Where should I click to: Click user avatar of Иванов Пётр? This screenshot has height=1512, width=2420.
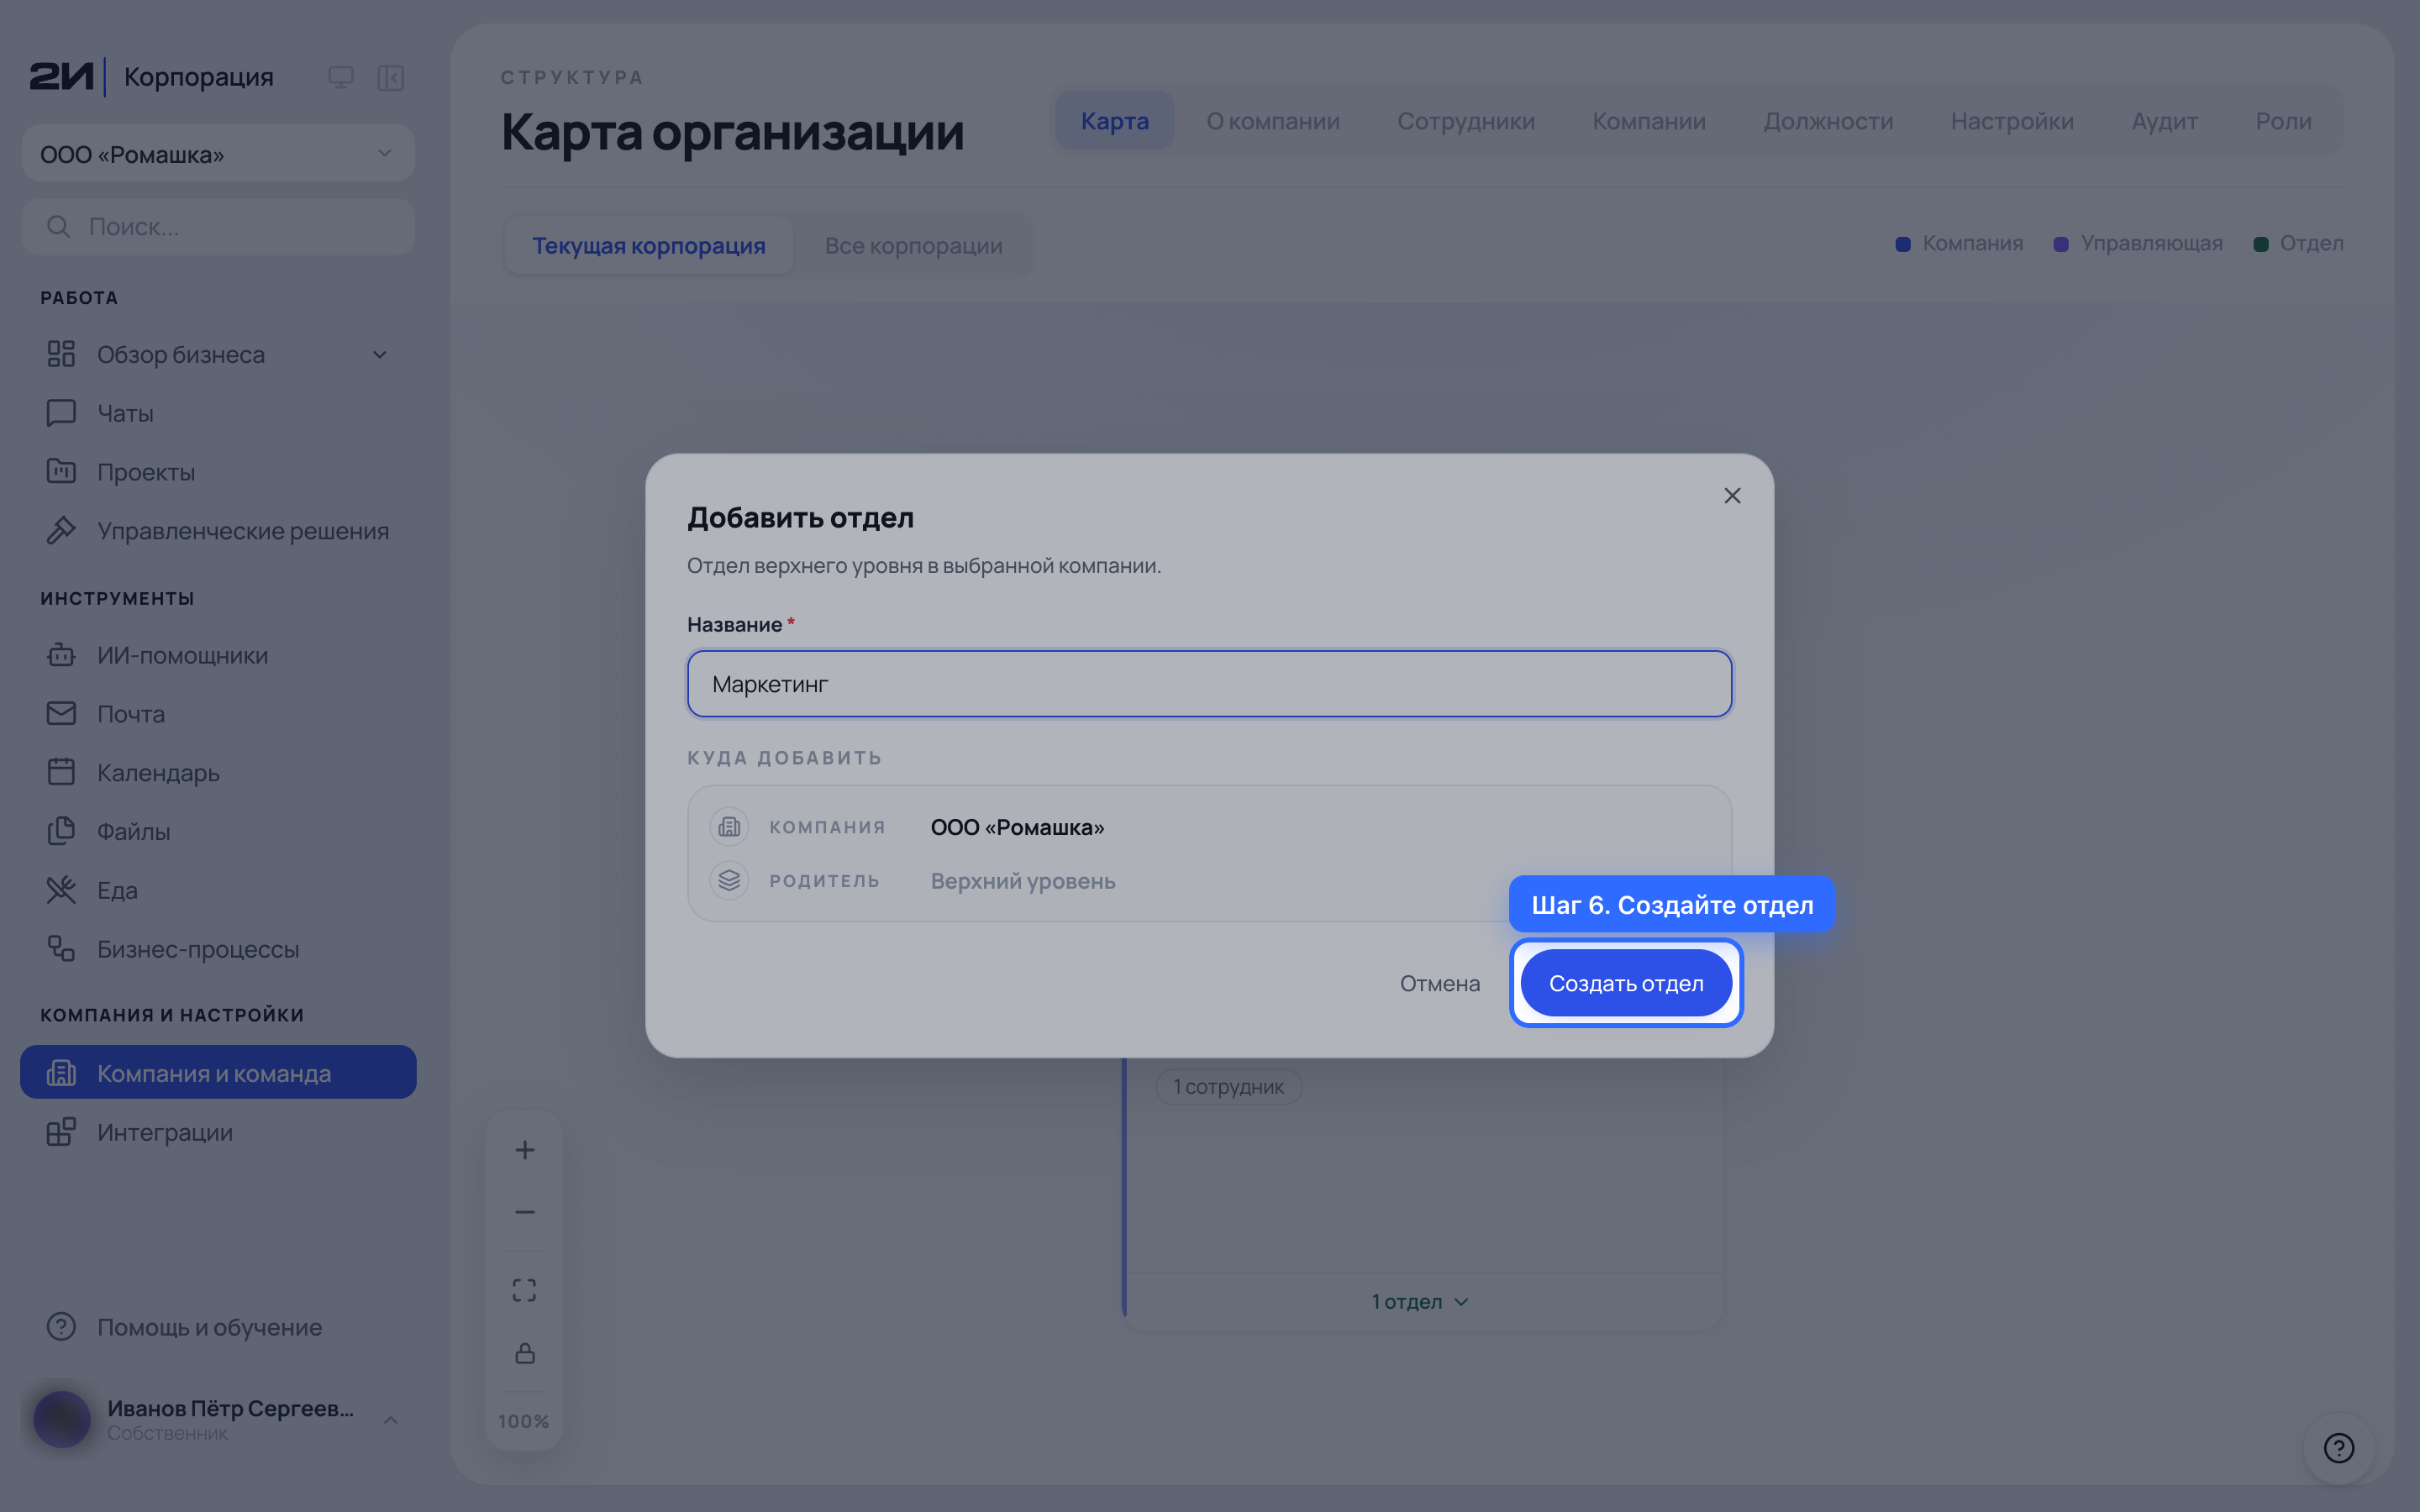62,1419
